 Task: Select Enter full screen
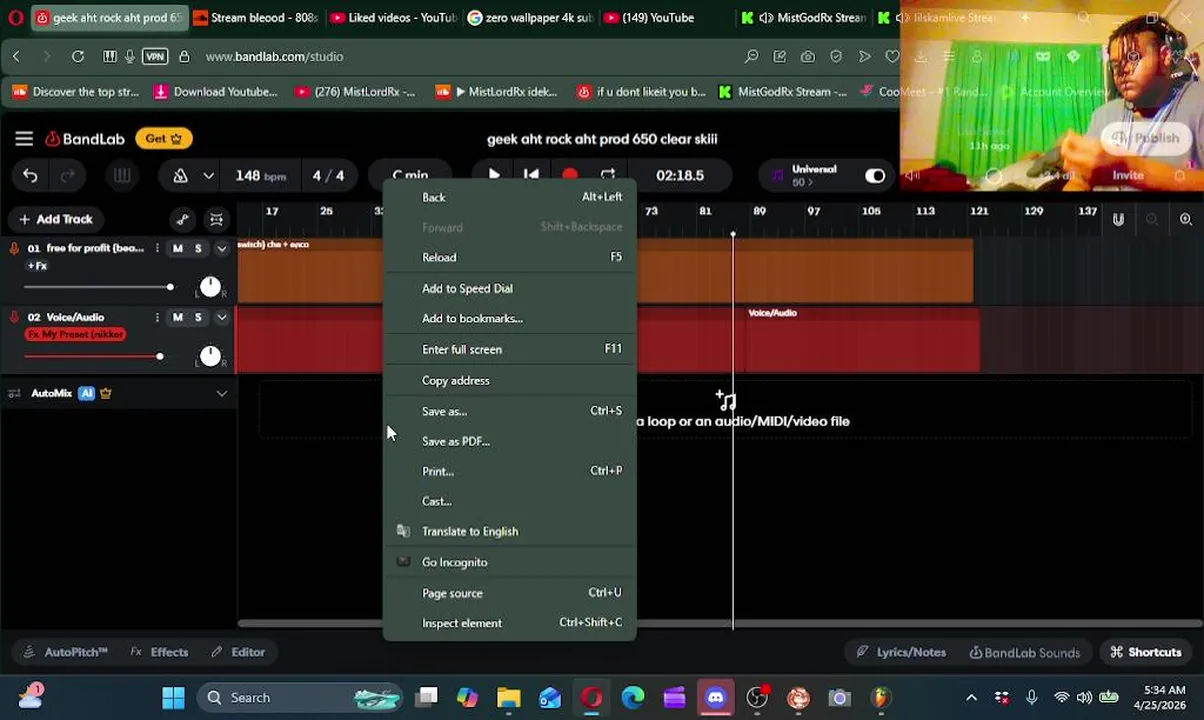(509, 349)
